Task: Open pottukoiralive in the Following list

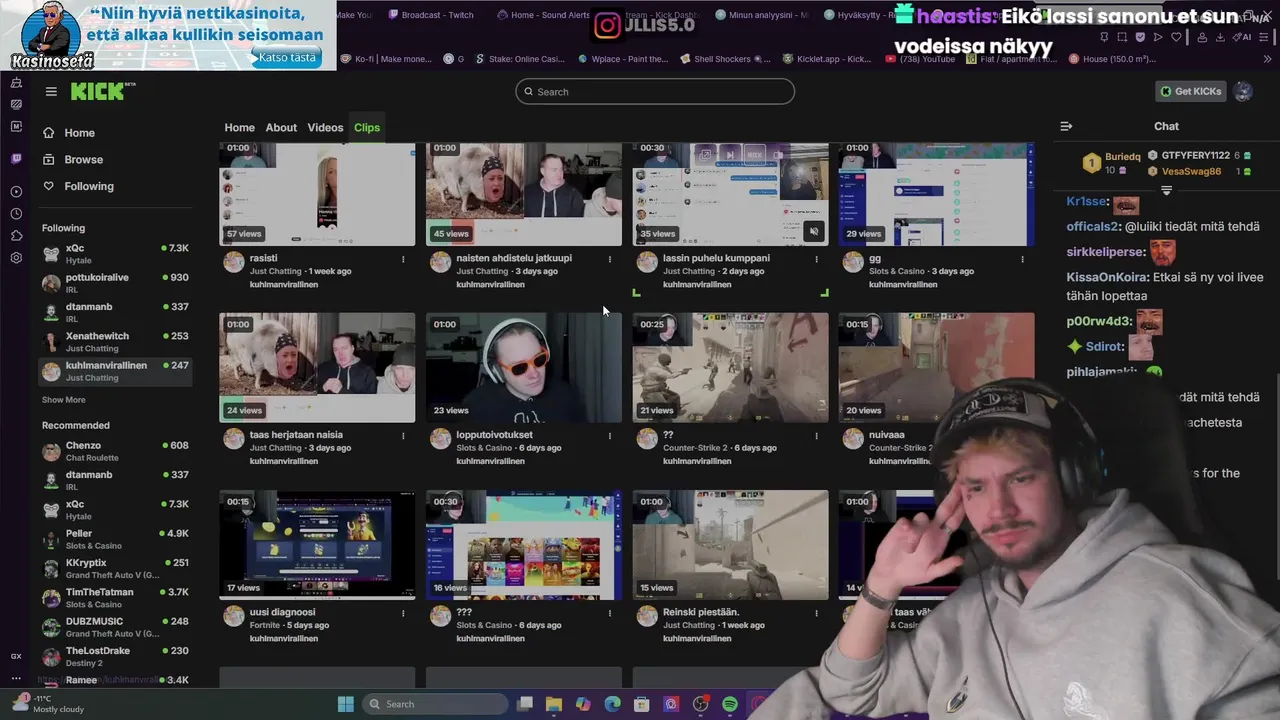Action: 115,283
